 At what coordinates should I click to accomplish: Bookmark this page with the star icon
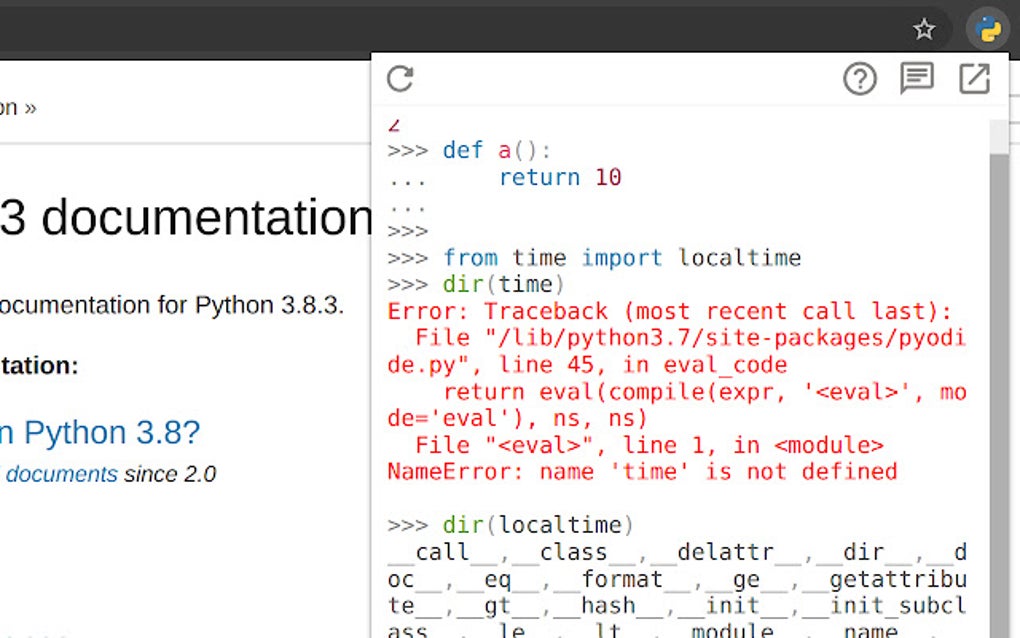pos(924,29)
